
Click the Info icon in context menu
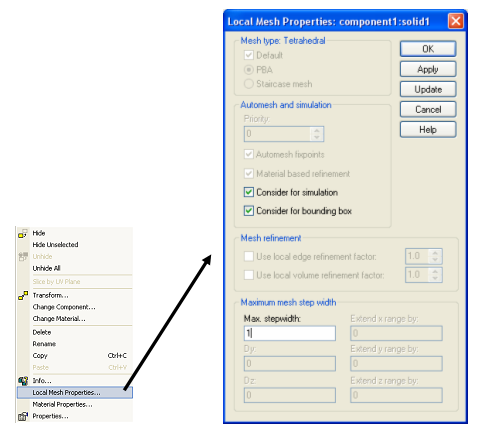pos(23,381)
